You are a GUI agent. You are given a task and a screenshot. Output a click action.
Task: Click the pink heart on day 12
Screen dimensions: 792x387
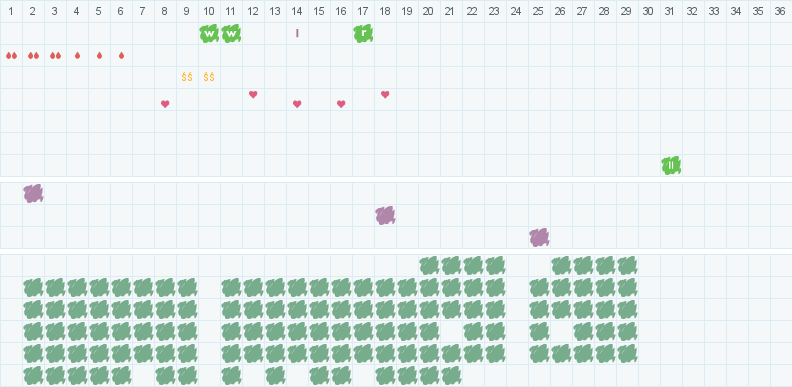point(253,94)
